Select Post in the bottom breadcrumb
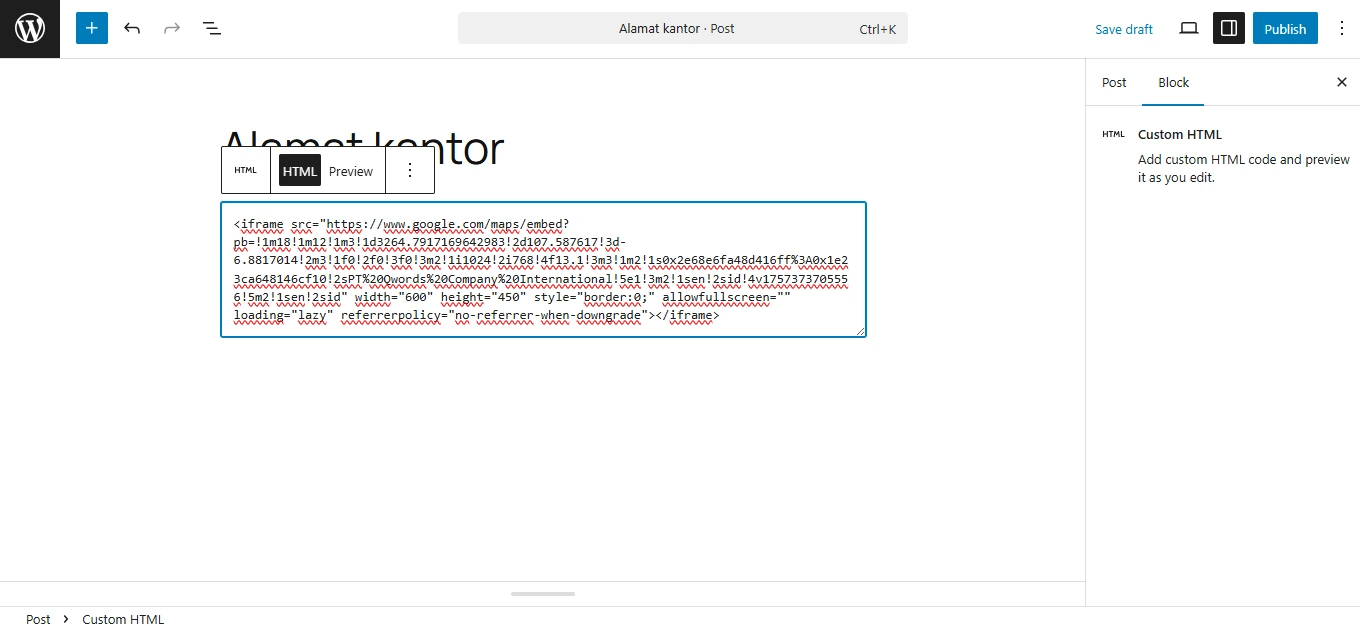 click(38, 619)
